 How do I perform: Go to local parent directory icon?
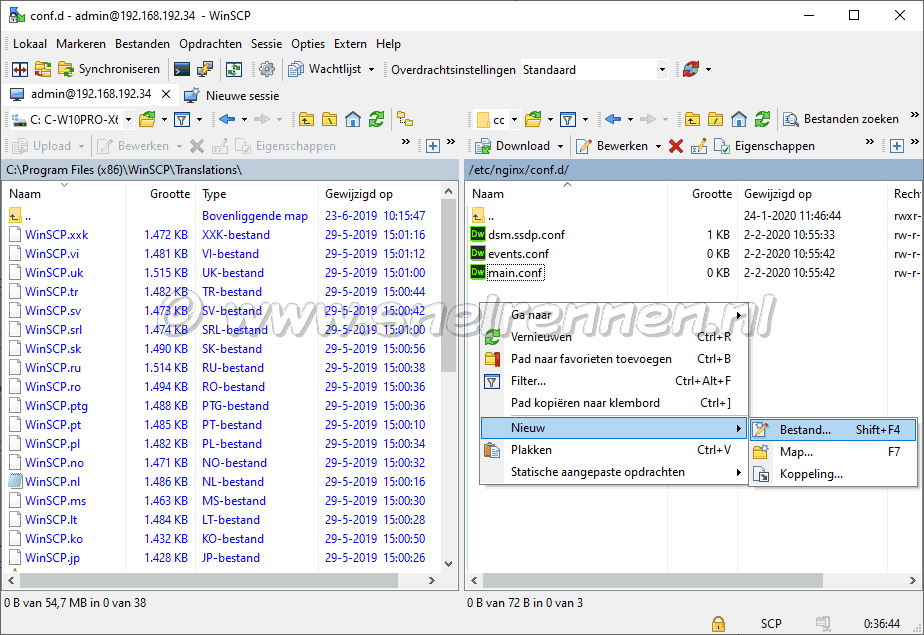(x=306, y=120)
